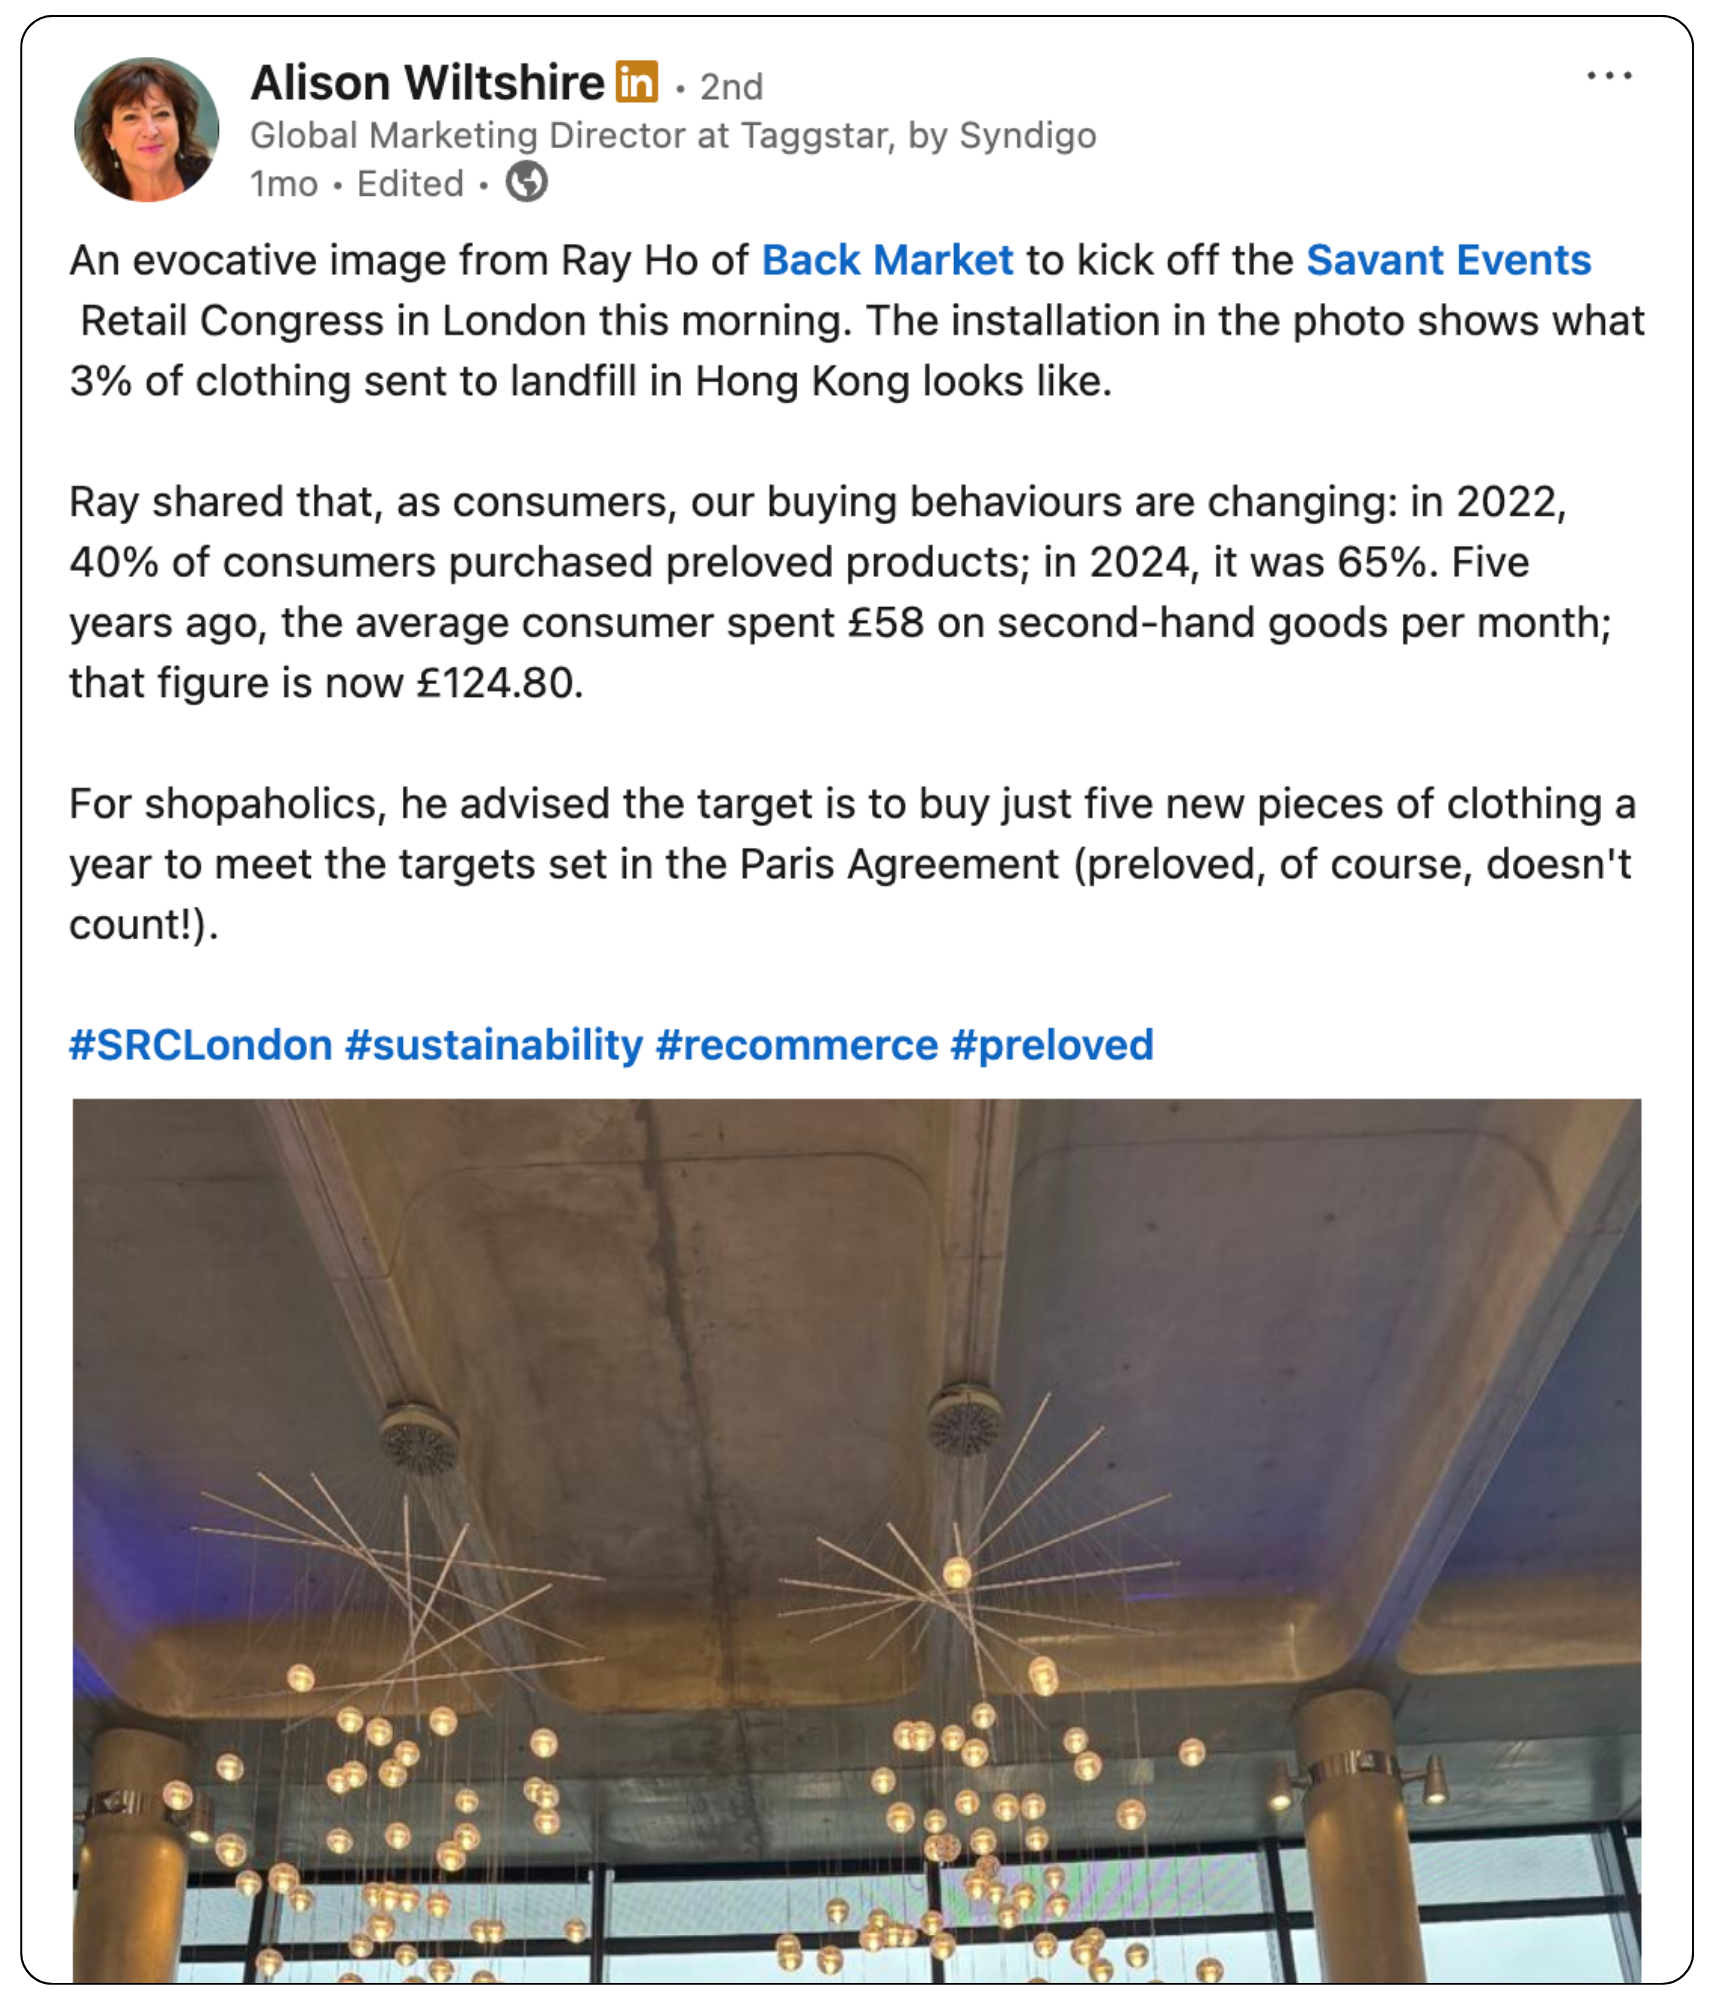Screen dimensions: 1714x2000
Task: Click the LinkedIn badge beside the author name
Action: tap(636, 82)
